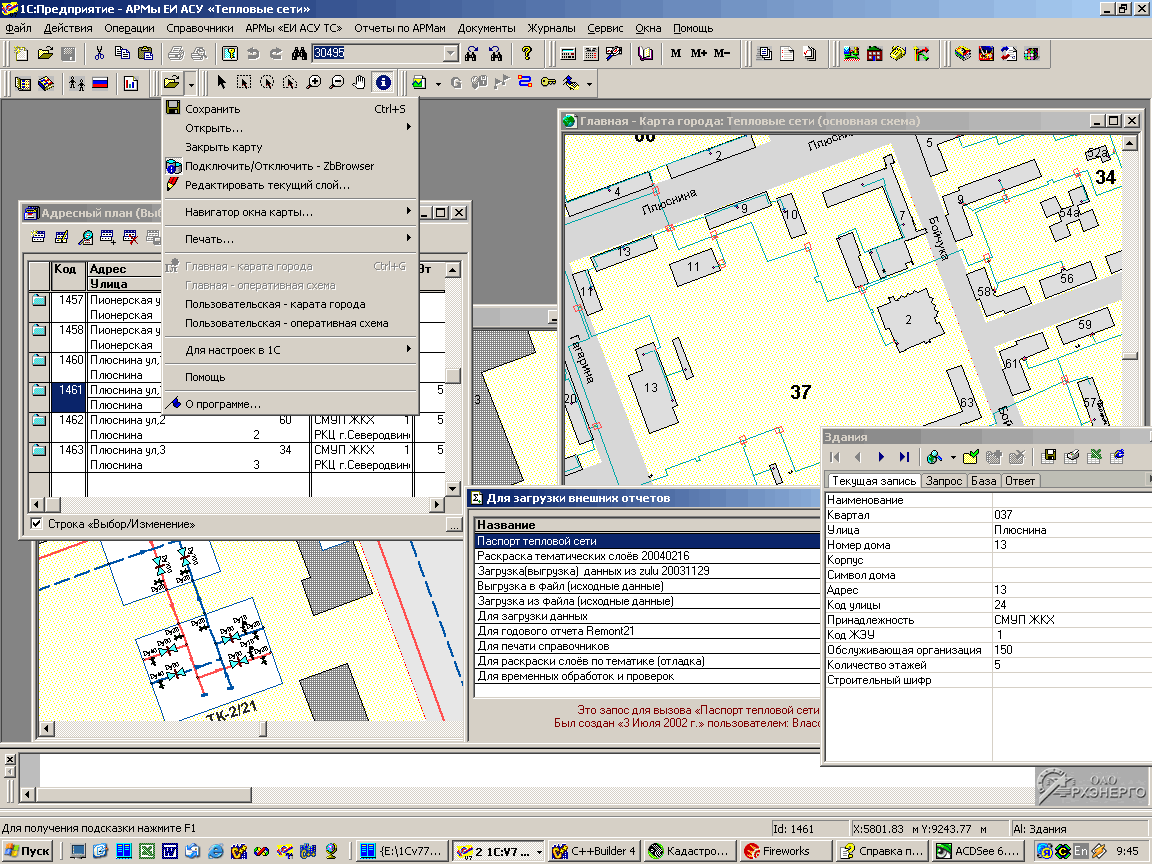1152x864 pixels.
Task: Activate the zoom out magnifier tool
Action: pos(337,83)
